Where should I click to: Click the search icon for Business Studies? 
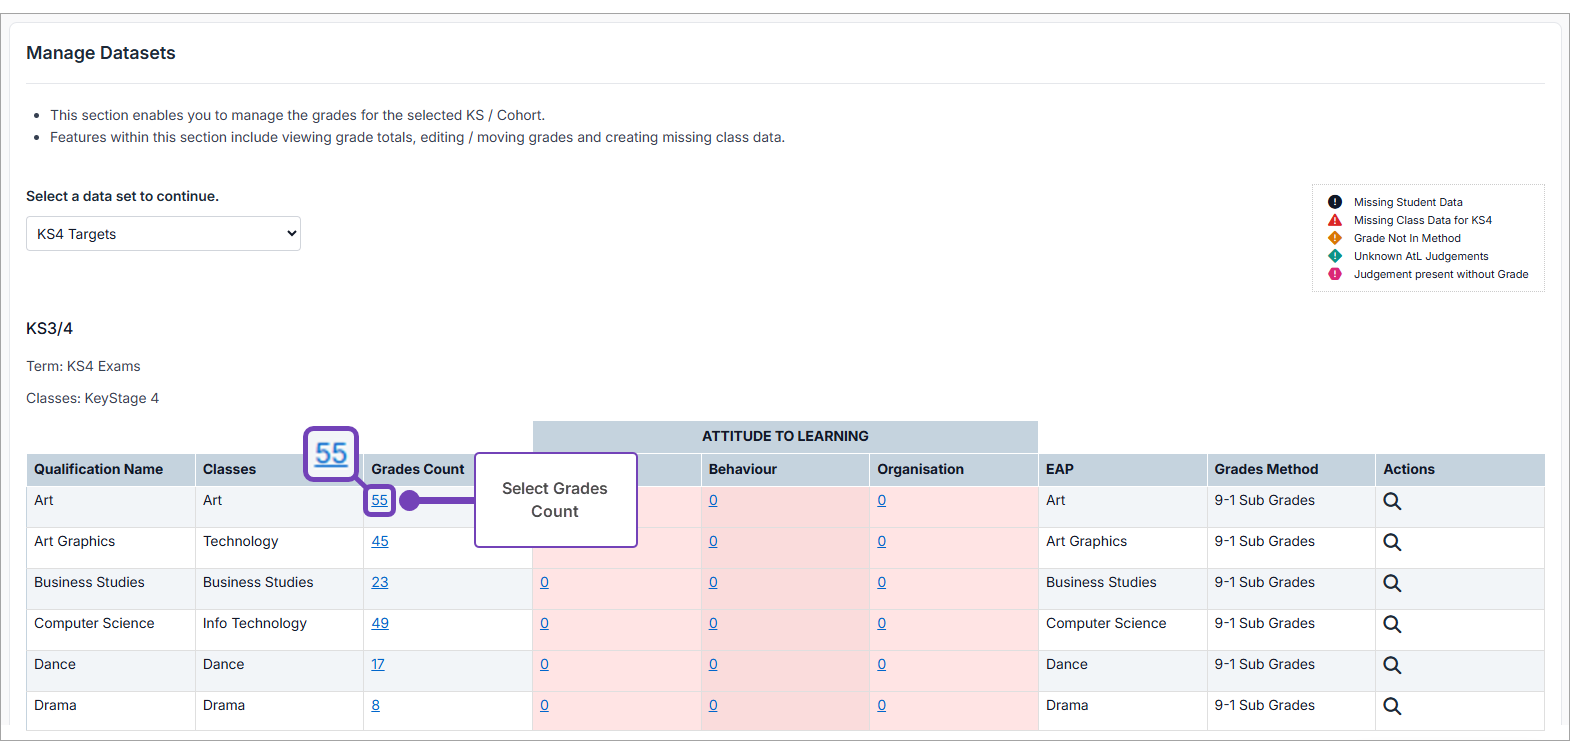coord(1391,583)
